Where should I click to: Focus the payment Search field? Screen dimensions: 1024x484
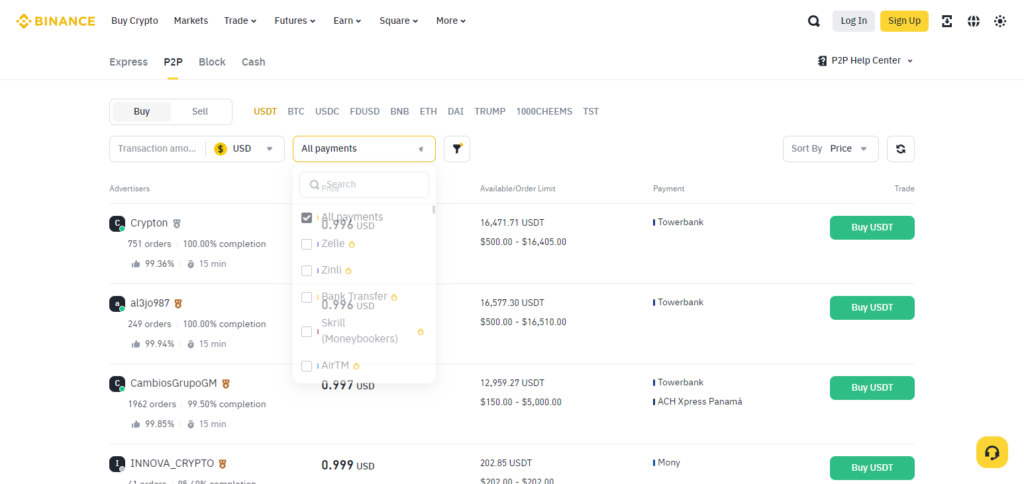click(x=364, y=185)
